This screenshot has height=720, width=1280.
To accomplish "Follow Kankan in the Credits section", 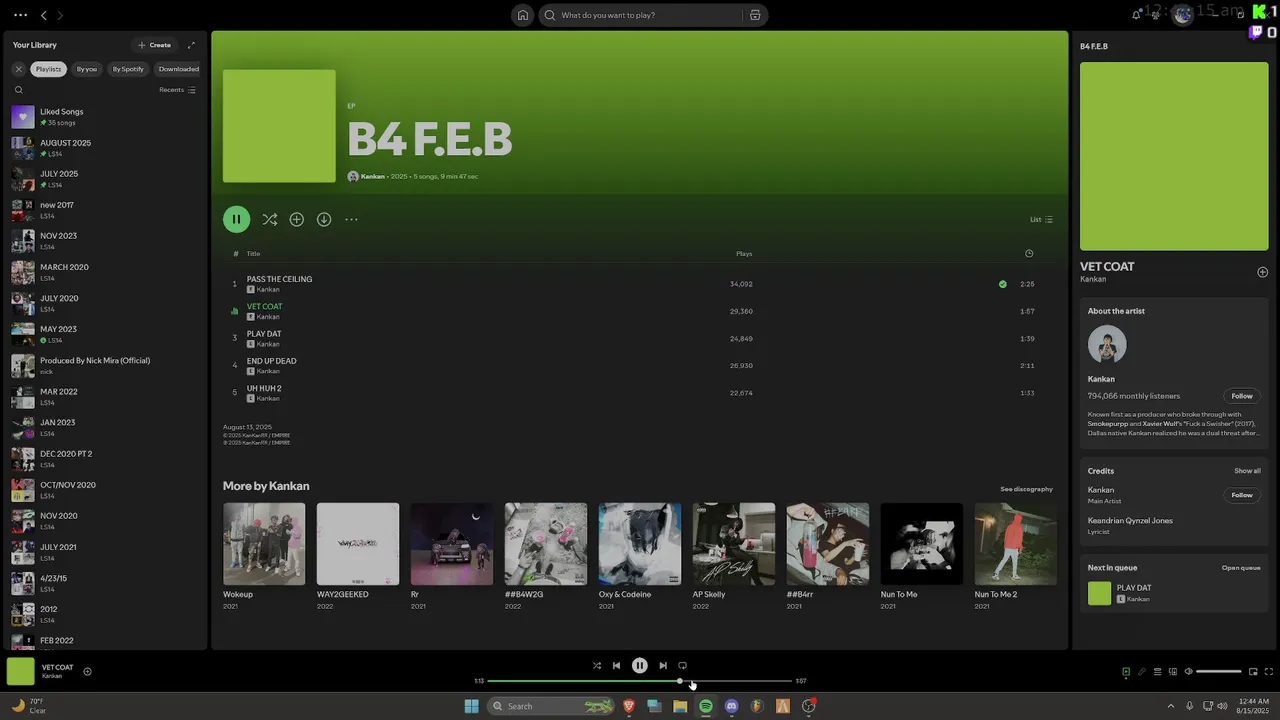I will click(x=1242, y=495).
